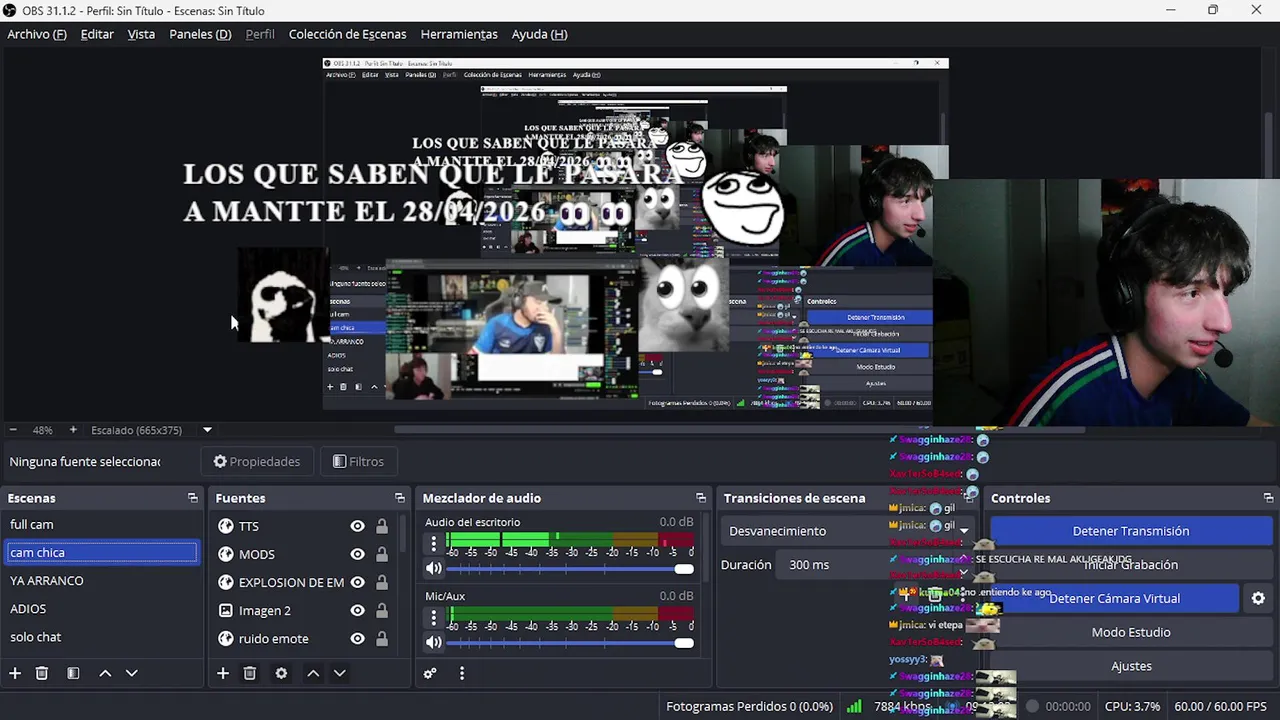Image resolution: width=1280 pixels, height=720 pixels.
Task: Open virtual camera settings gear
Action: [1258, 598]
